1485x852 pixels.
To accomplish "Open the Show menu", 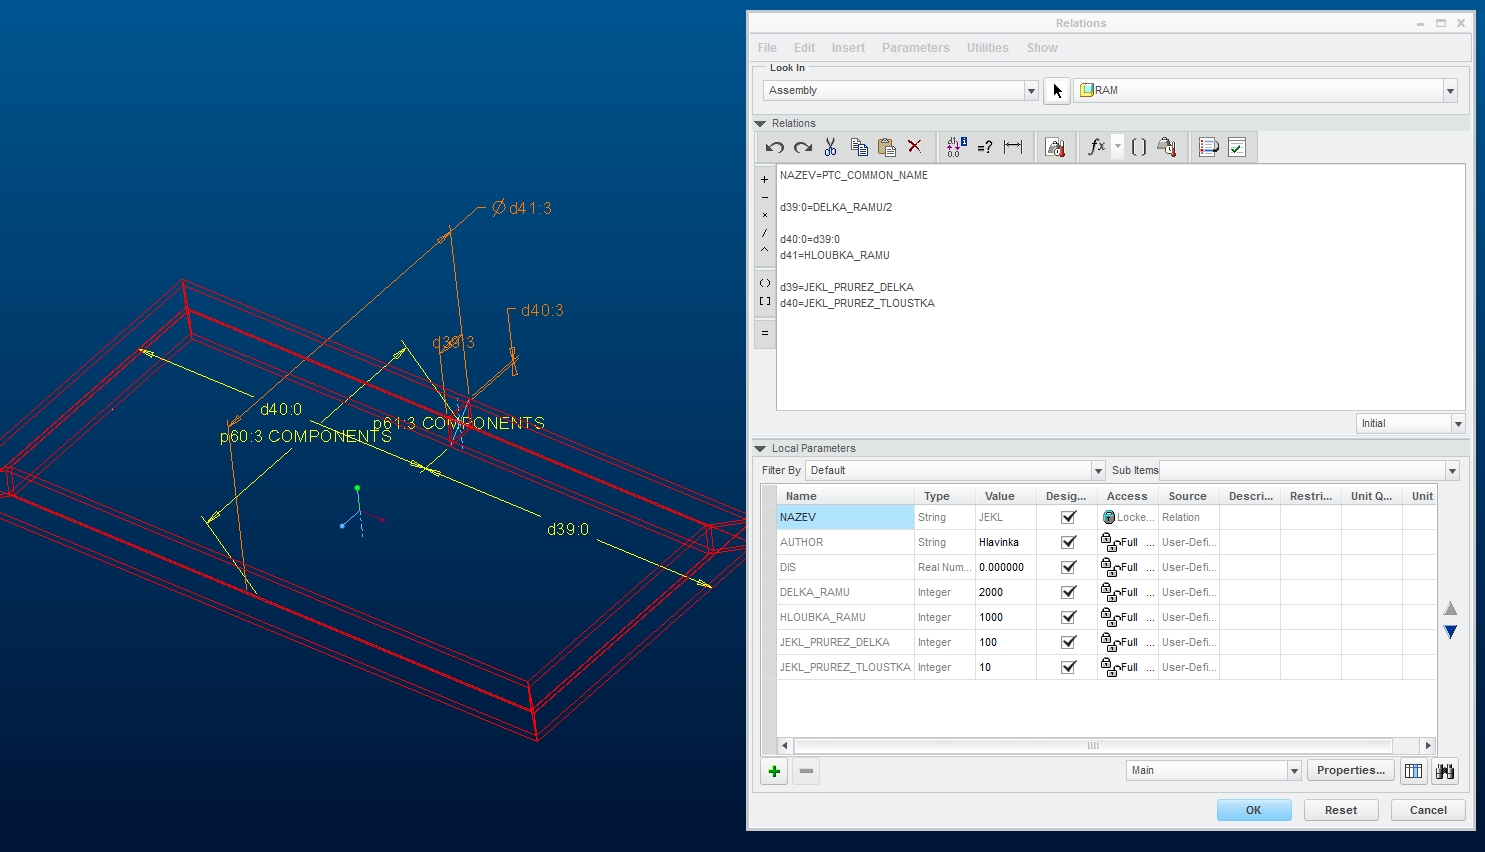I will click(1042, 48).
